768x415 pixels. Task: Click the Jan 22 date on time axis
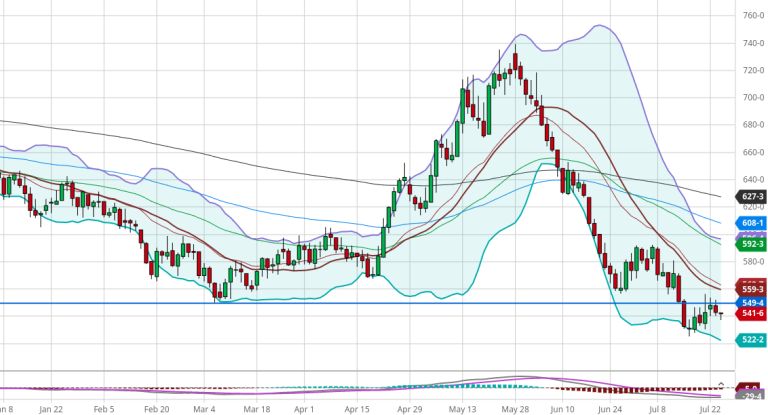click(52, 409)
